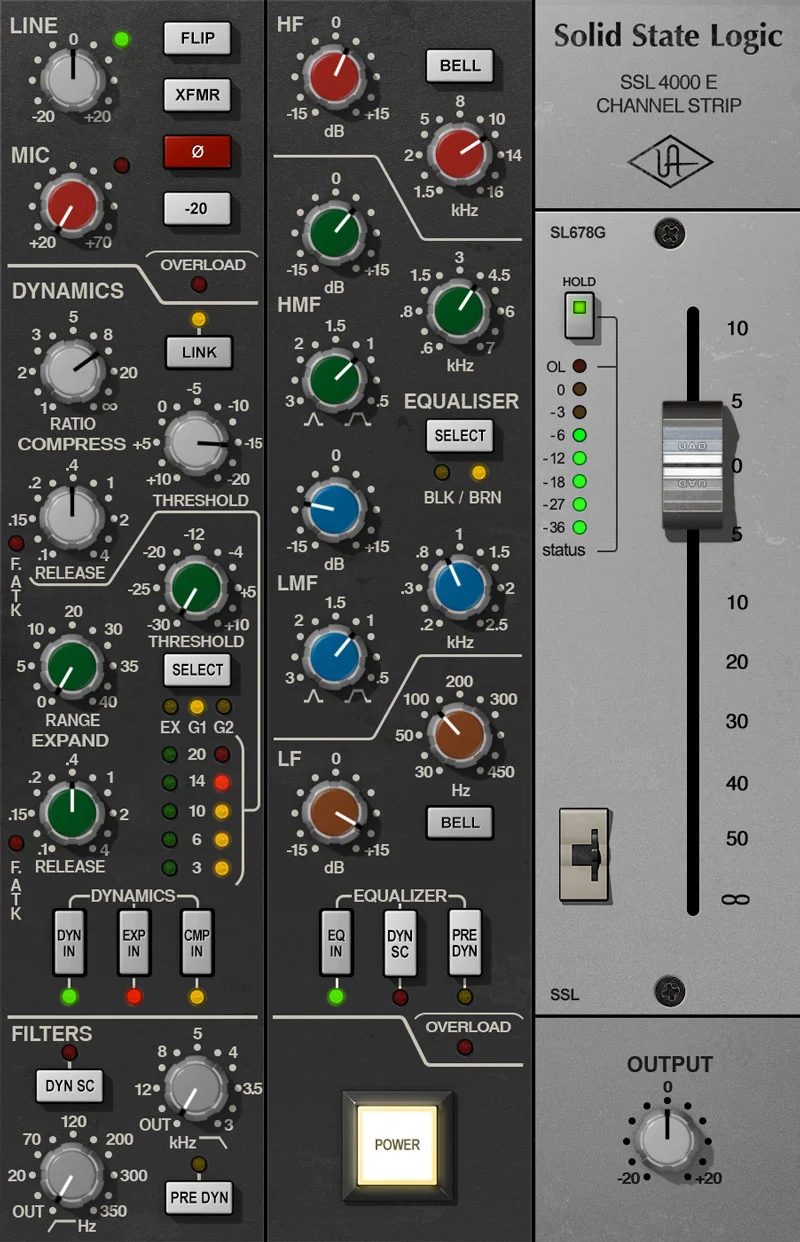Click the red MIC gain knob
The image size is (800, 1242).
pyautogui.click(x=72, y=205)
